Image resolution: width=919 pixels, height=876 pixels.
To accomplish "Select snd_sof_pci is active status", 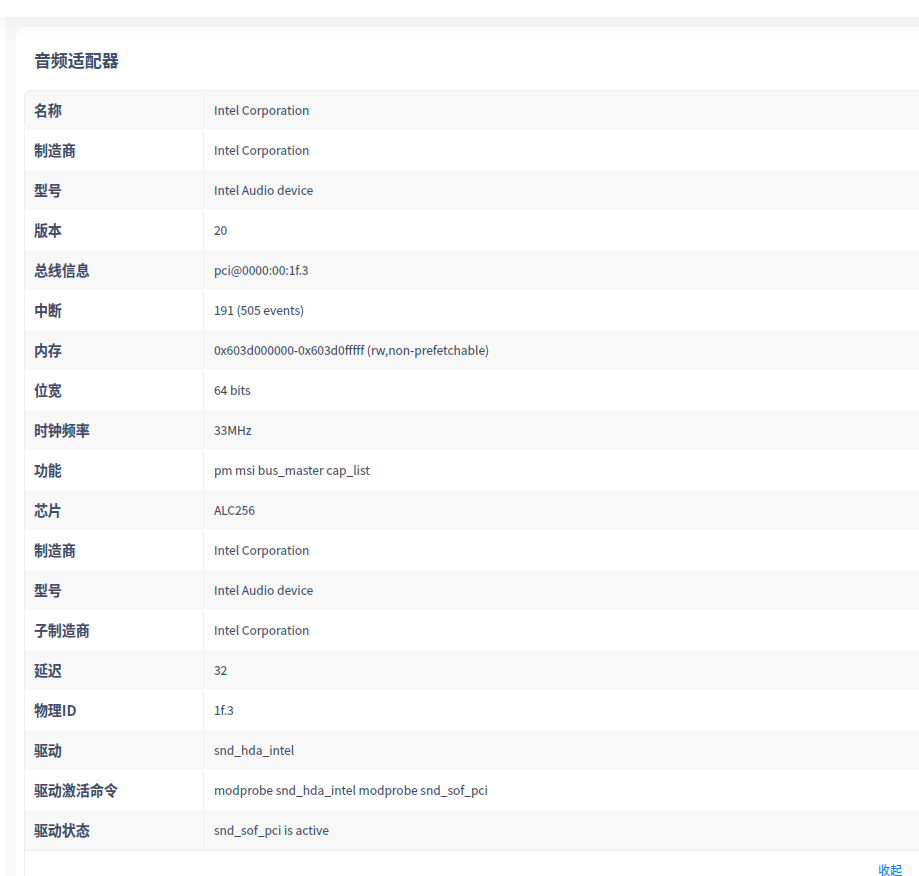I will pyautogui.click(x=271, y=831).
